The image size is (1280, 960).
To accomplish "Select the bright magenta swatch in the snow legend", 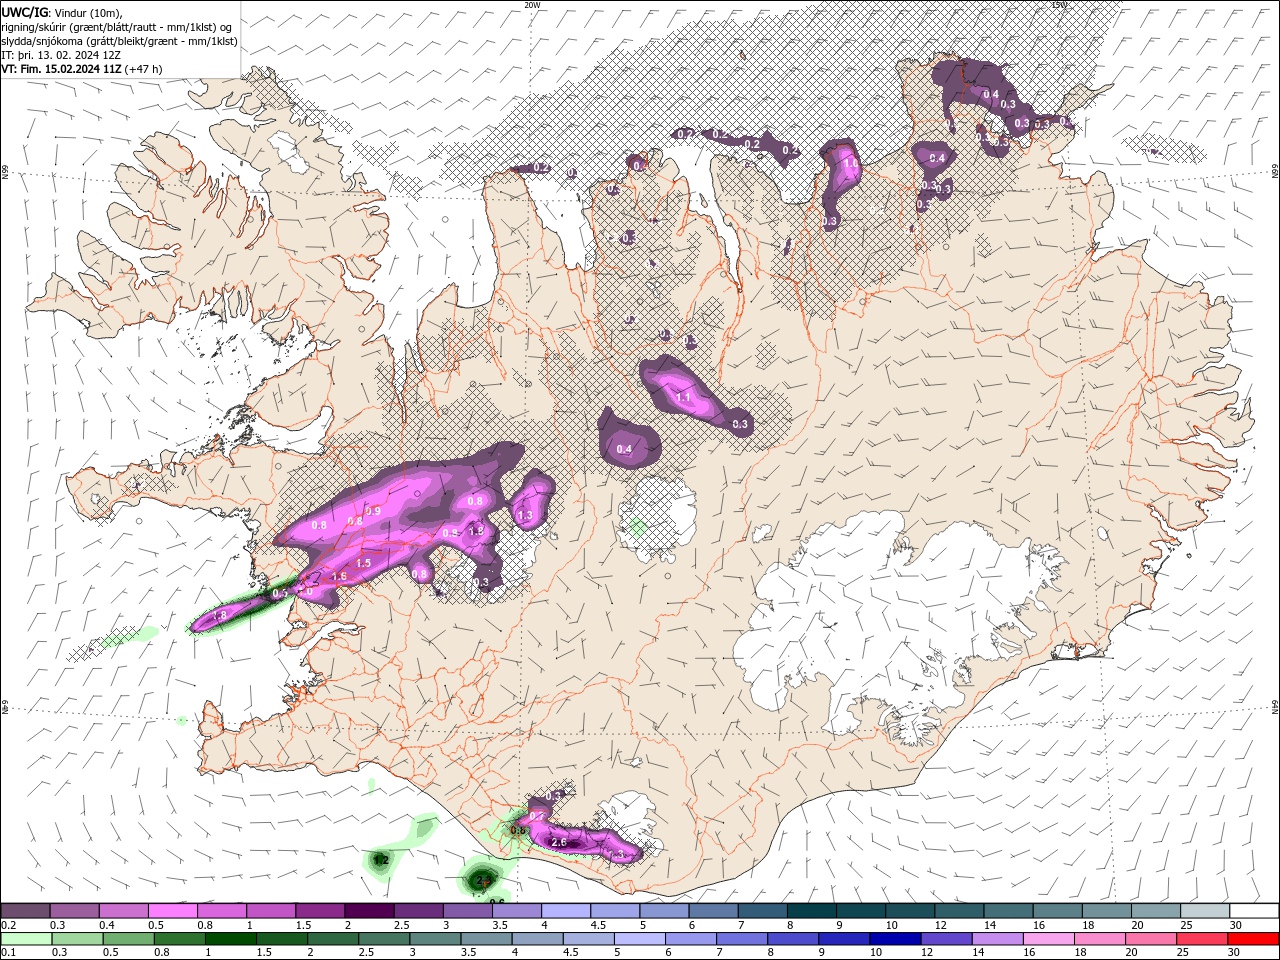I will pyautogui.click(x=172, y=911).
